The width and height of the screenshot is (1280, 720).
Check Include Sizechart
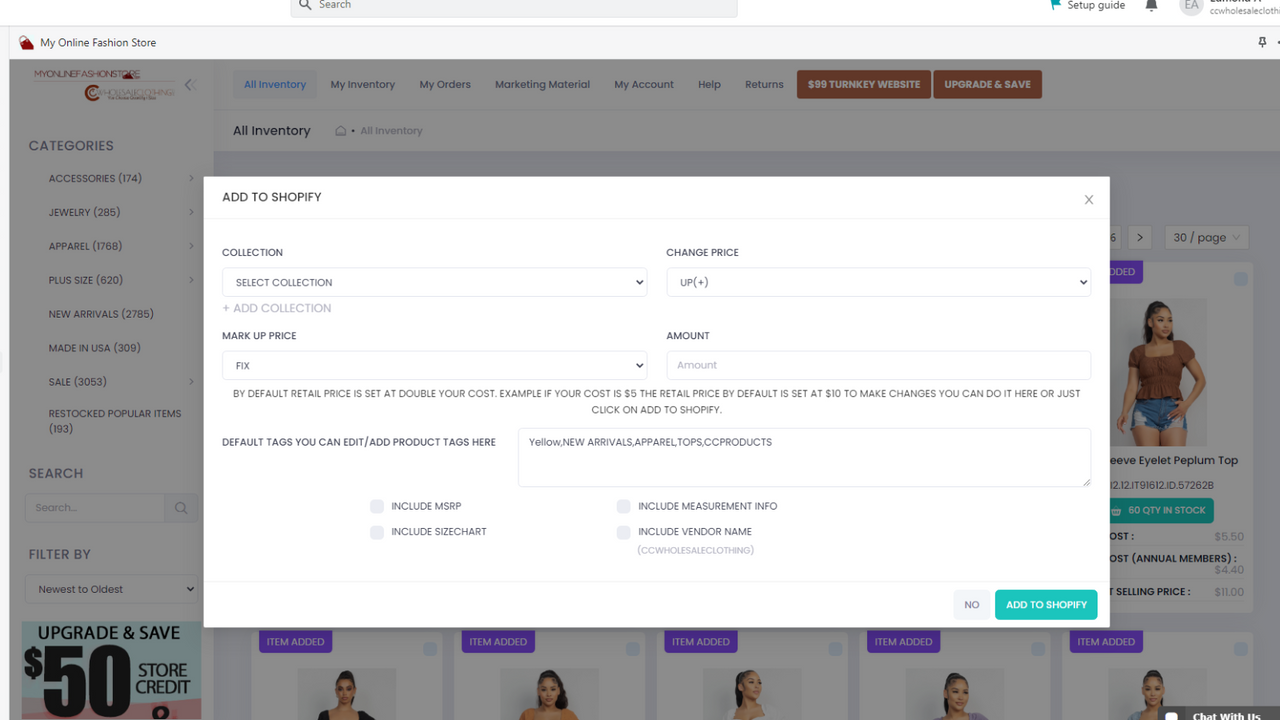coord(377,532)
